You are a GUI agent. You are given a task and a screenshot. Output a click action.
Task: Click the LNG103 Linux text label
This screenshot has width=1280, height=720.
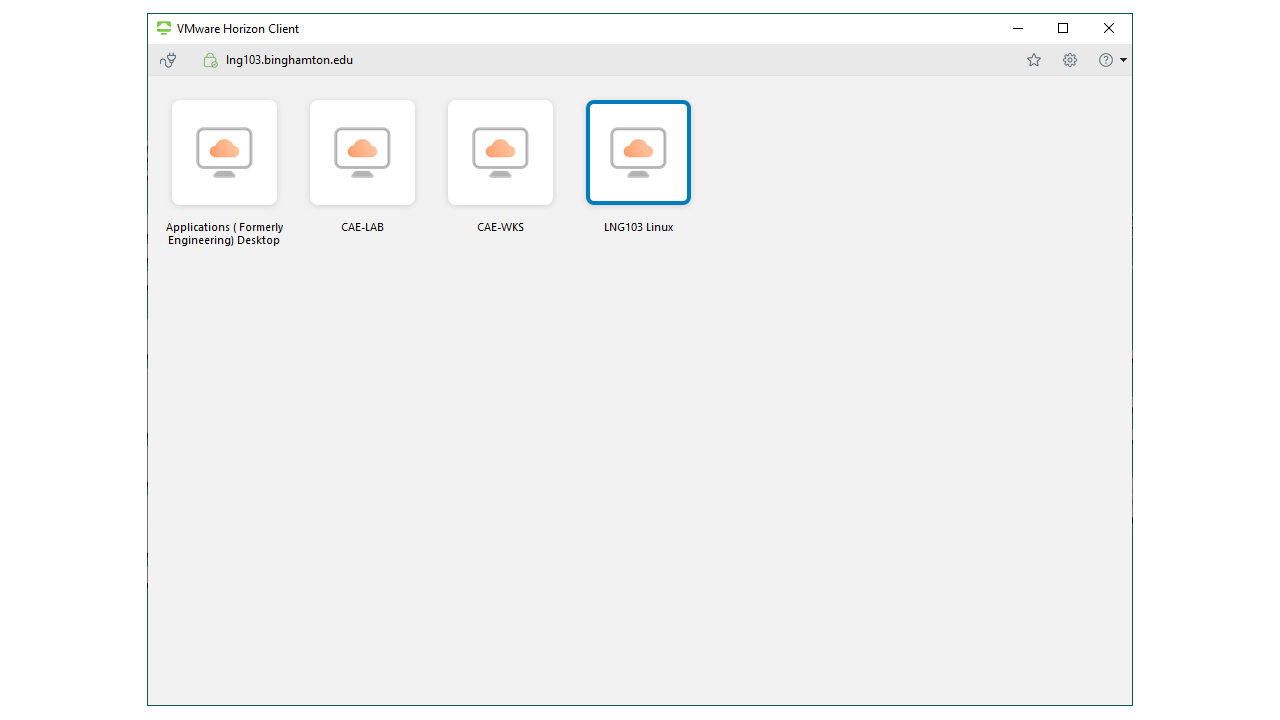[x=638, y=227]
